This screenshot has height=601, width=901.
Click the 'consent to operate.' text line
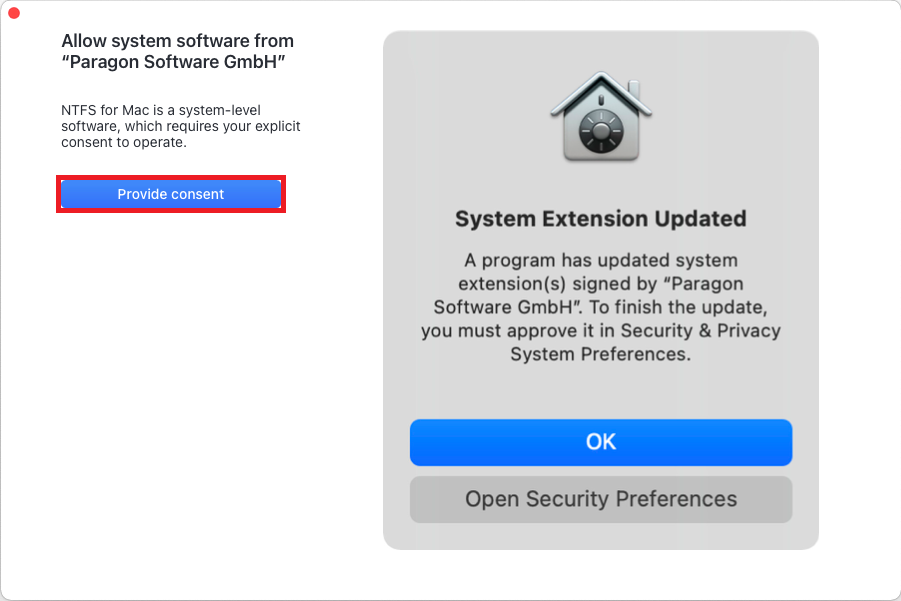tap(124, 142)
